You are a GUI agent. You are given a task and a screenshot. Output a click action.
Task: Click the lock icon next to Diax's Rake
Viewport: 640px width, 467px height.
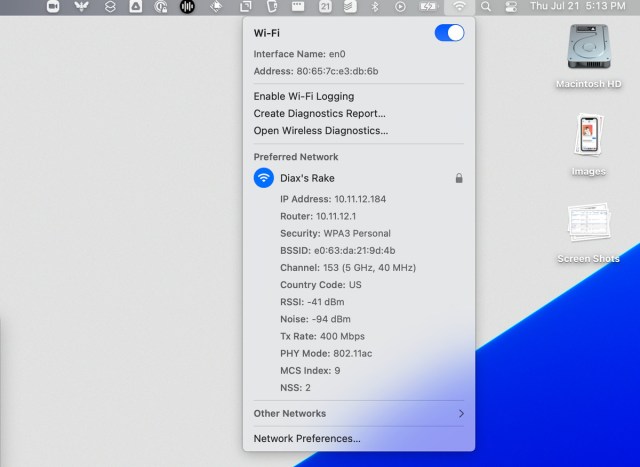459,178
